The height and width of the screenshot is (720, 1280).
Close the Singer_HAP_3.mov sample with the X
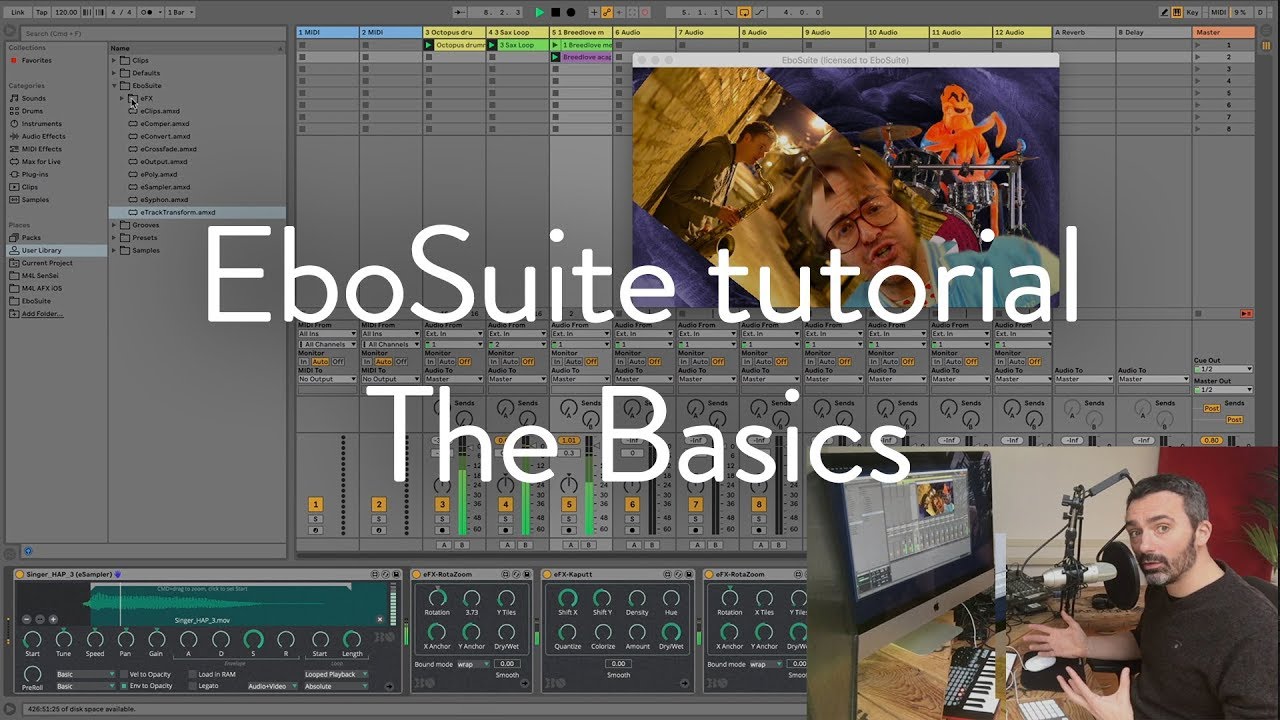point(379,619)
